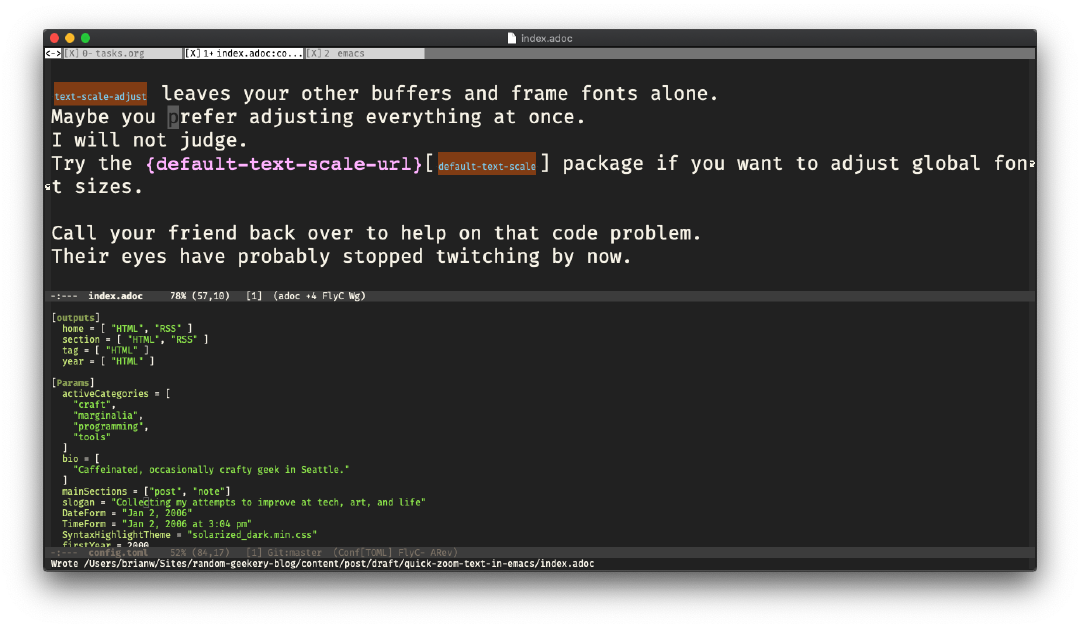Select the highlighted text-scale-adjust command
This screenshot has height=628, width=1080.
pos(100,94)
